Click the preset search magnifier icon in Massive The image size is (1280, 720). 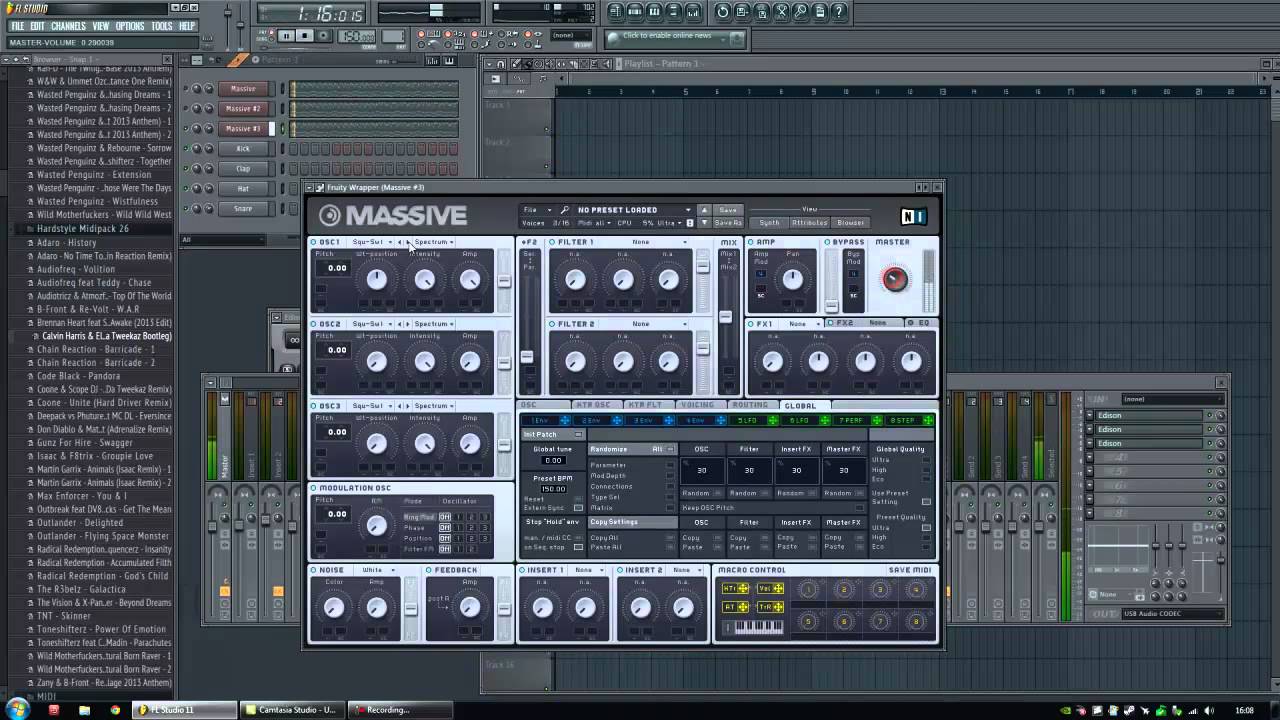(563, 210)
